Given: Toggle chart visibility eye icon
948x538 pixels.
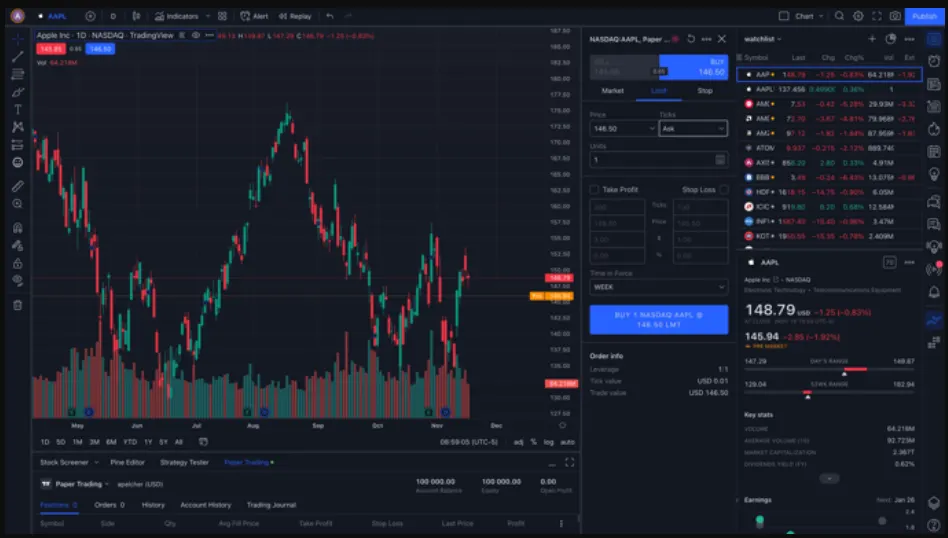Looking at the screenshot, I should (x=195, y=36).
